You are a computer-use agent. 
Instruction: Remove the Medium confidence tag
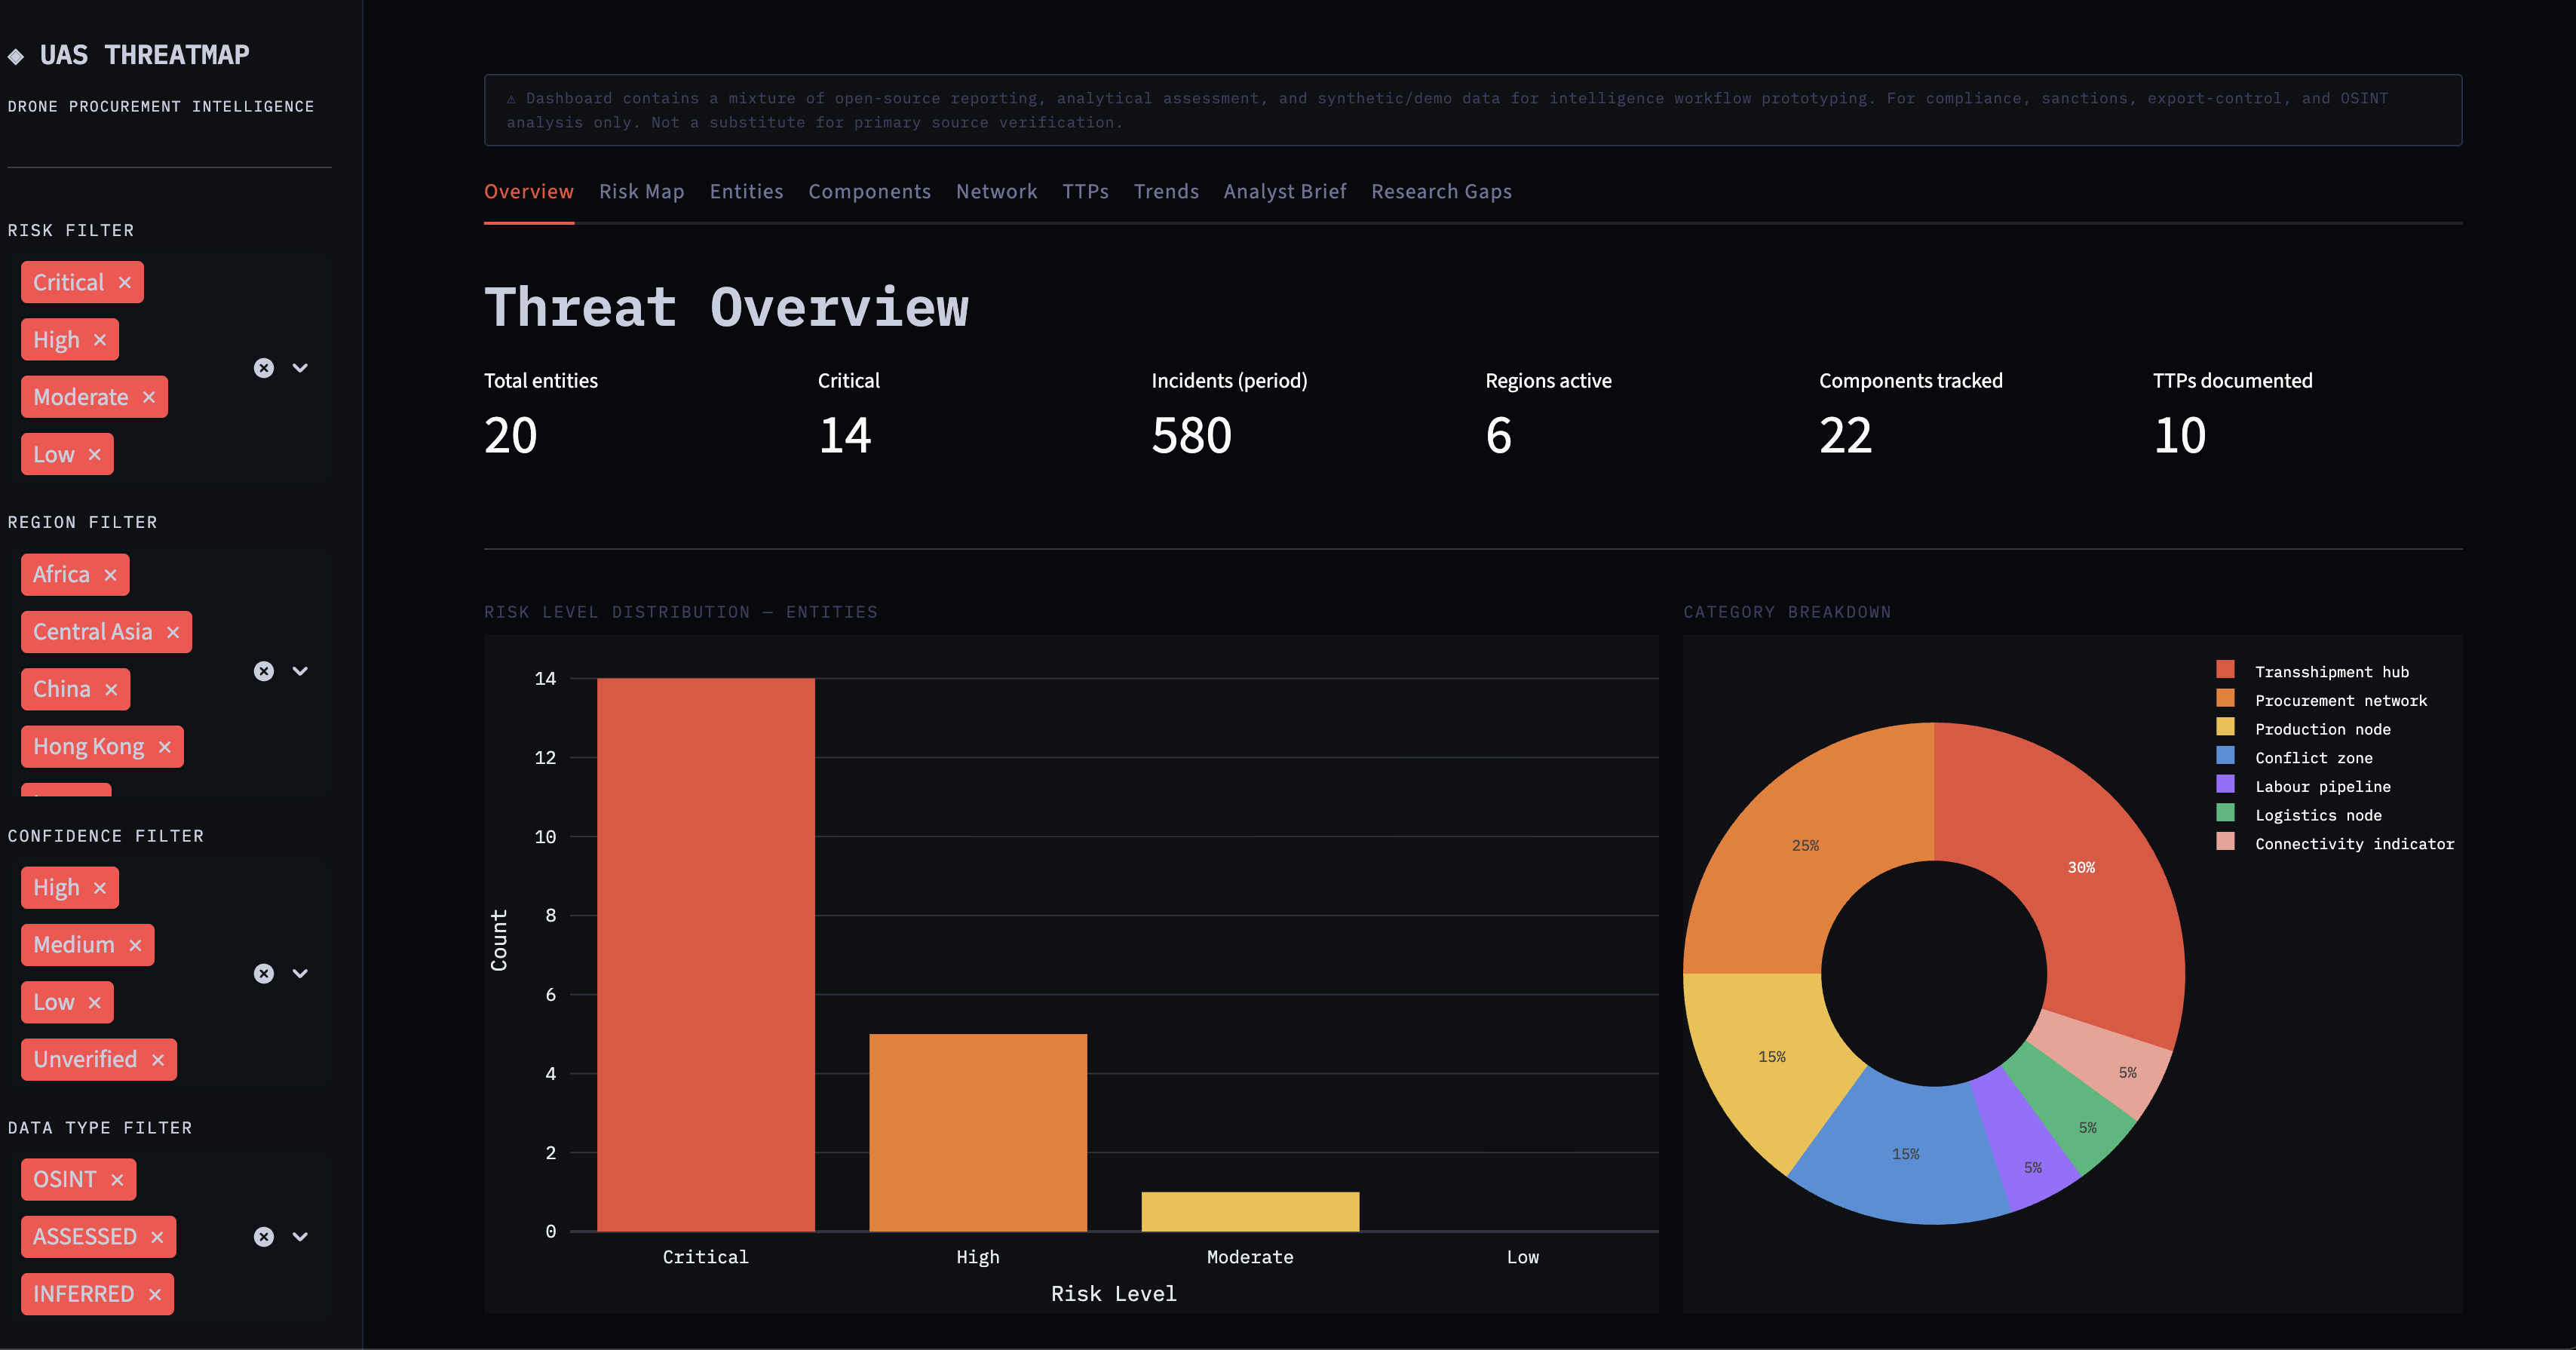[135, 945]
